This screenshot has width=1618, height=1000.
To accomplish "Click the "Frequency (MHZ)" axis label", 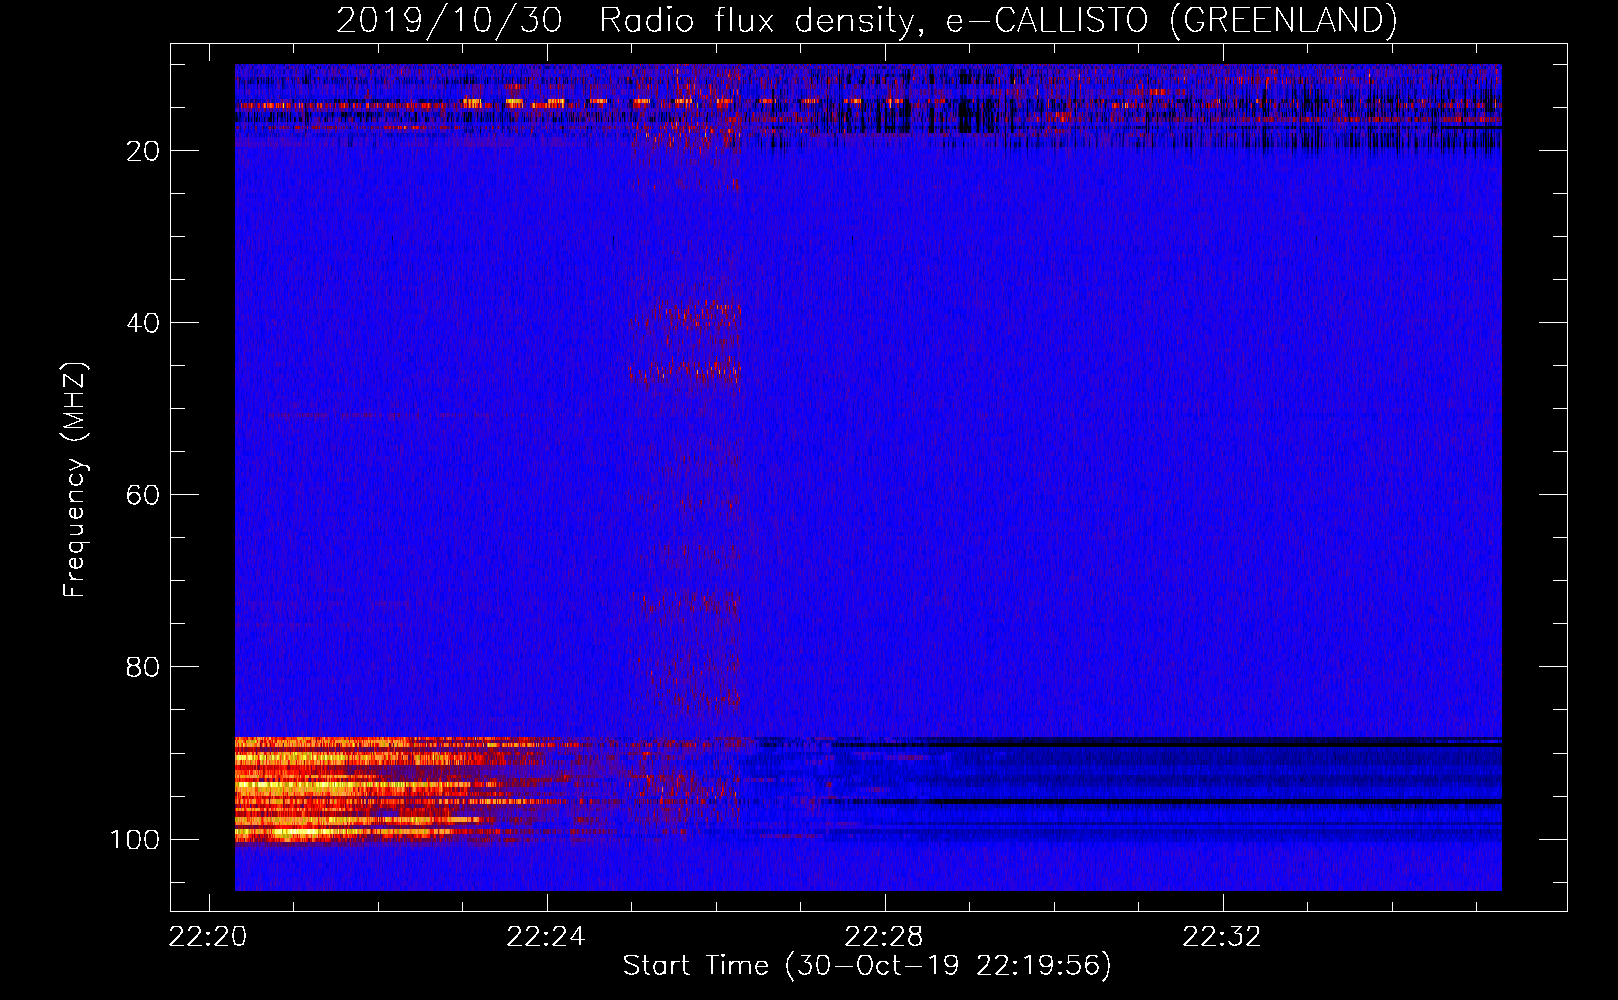I will [75, 479].
